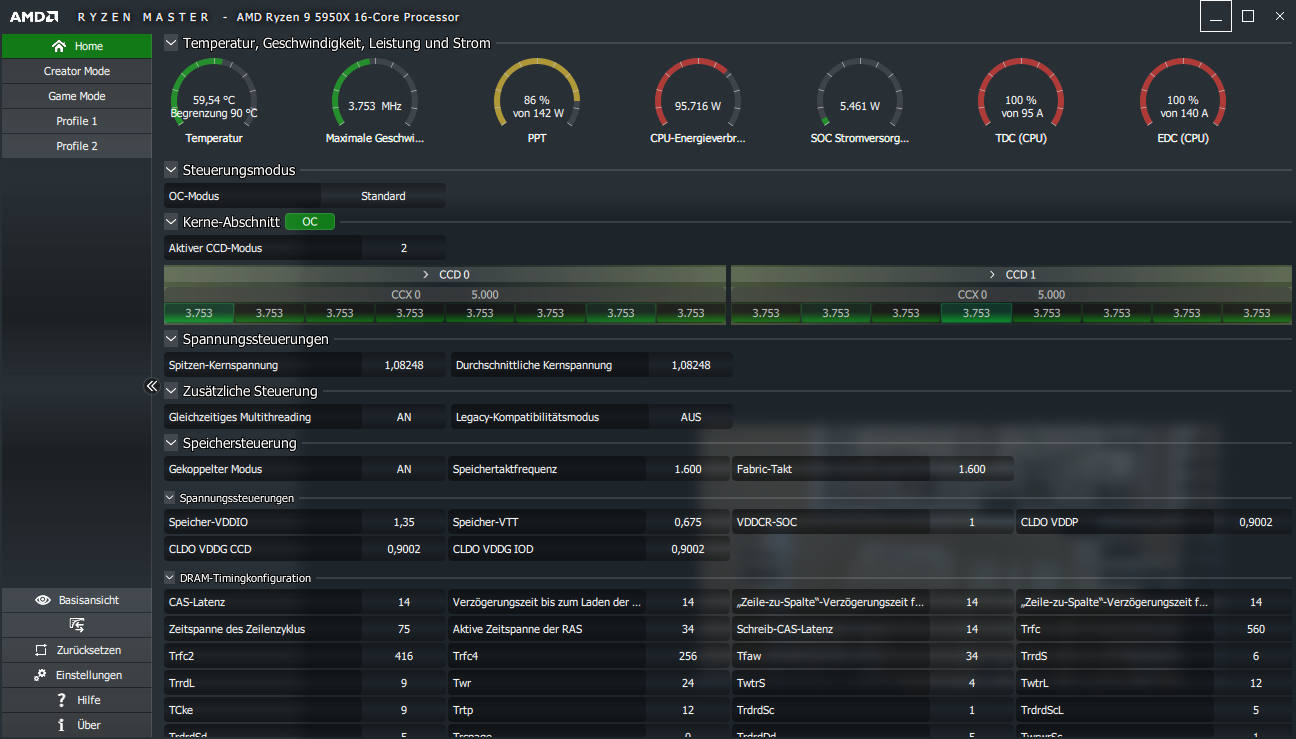Click the Temperatur gauge
This screenshot has height=739, width=1296.
tap(214, 102)
